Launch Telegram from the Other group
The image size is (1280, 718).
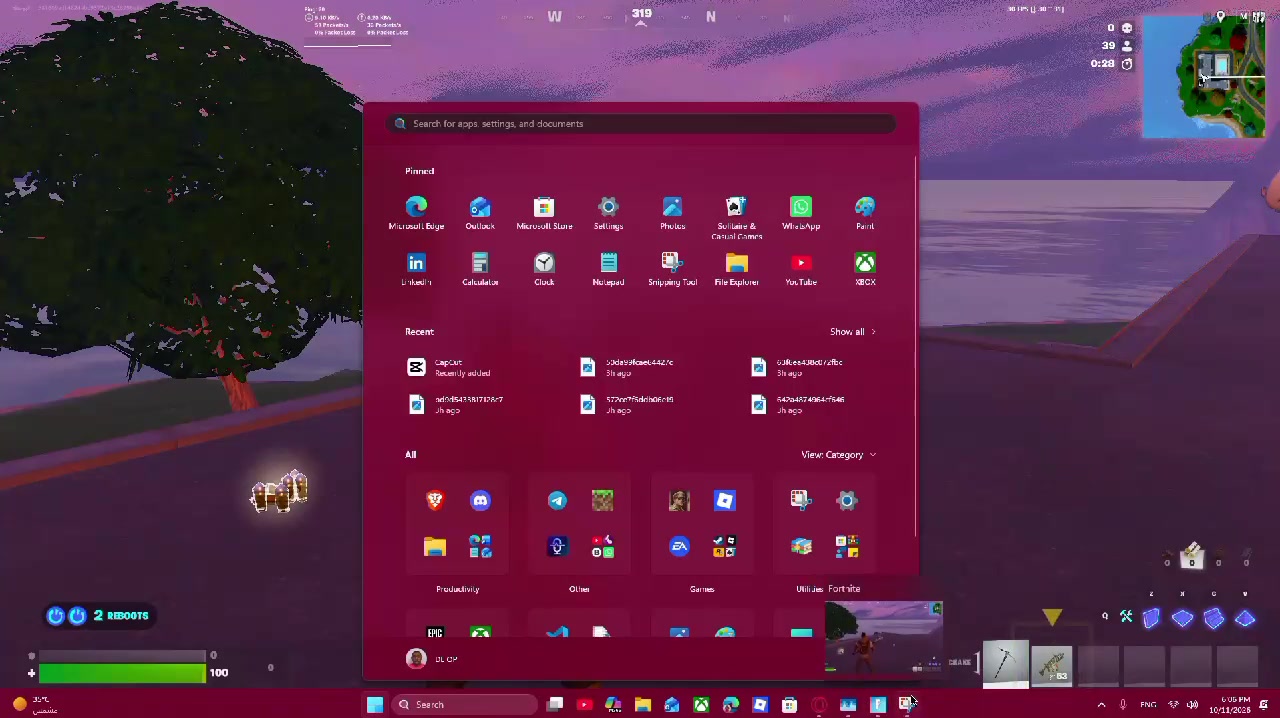pyautogui.click(x=557, y=500)
